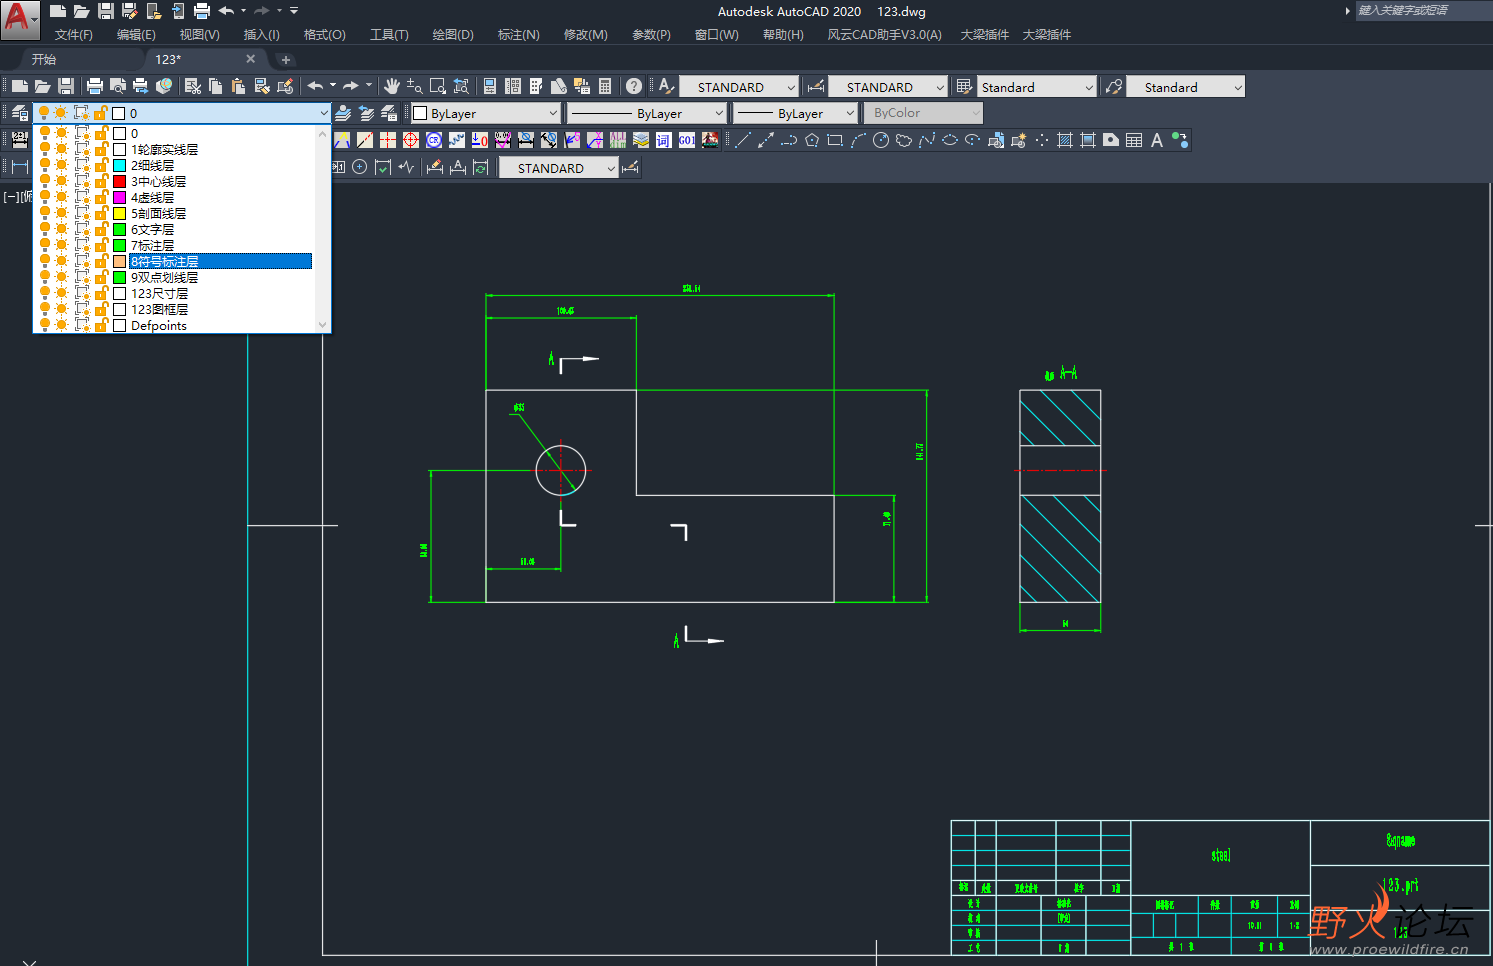This screenshot has height=966, width=1493.
Task: Toggle lightbulb on/off for 3中心线层
Action: click(45, 181)
